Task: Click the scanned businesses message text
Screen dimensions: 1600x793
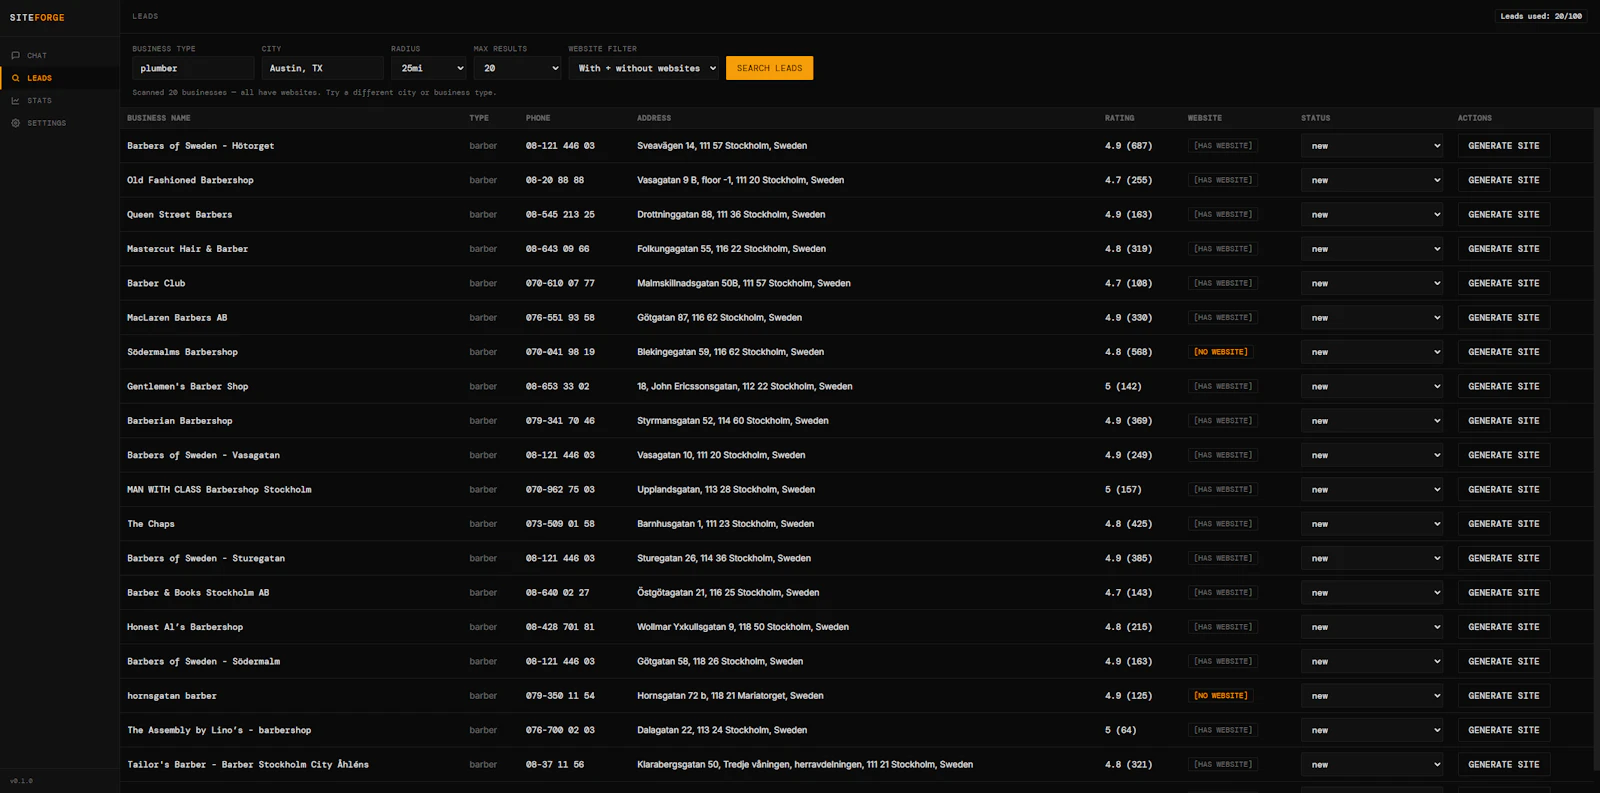Action: (x=314, y=93)
